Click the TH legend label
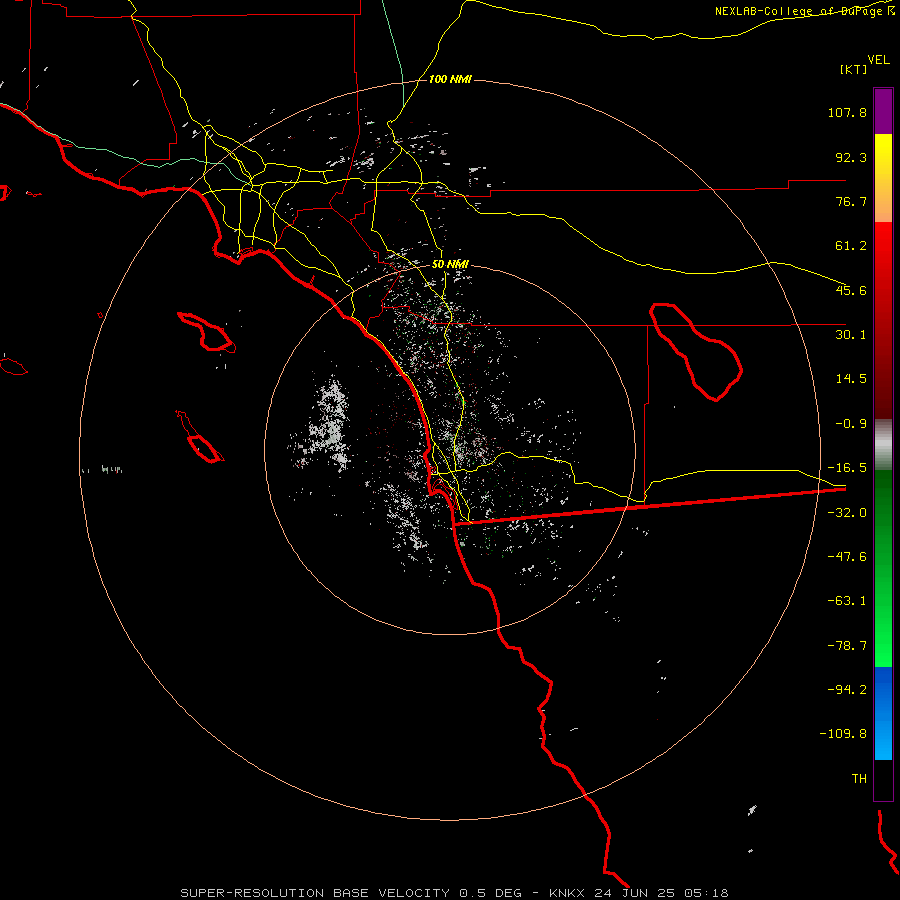Screen dimensions: 900x900 (x=859, y=779)
